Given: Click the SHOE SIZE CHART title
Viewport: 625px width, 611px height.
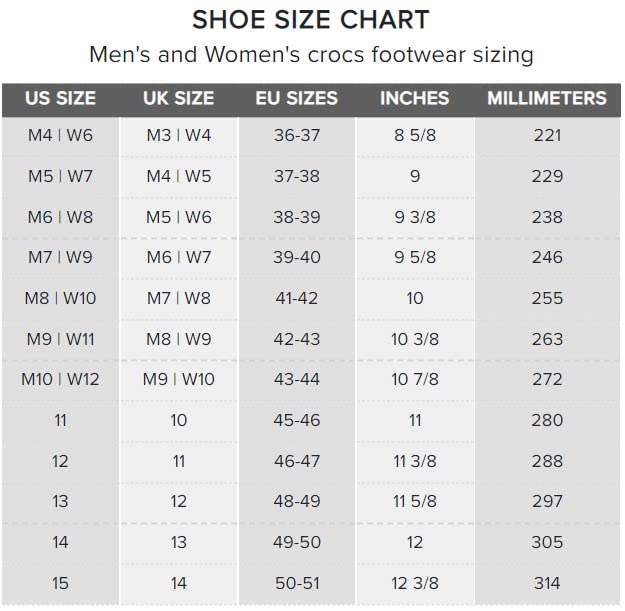Looking at the screenshot, I should (310, 19).
